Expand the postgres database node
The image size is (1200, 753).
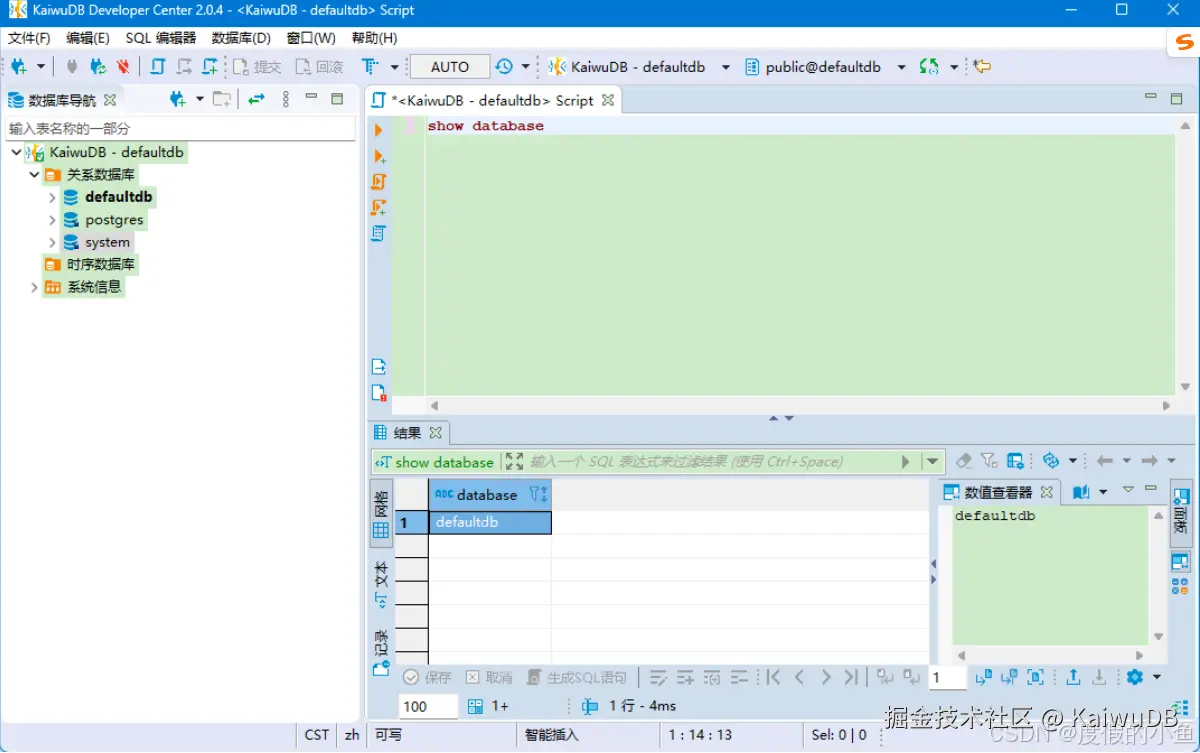(x=52, y=220)
